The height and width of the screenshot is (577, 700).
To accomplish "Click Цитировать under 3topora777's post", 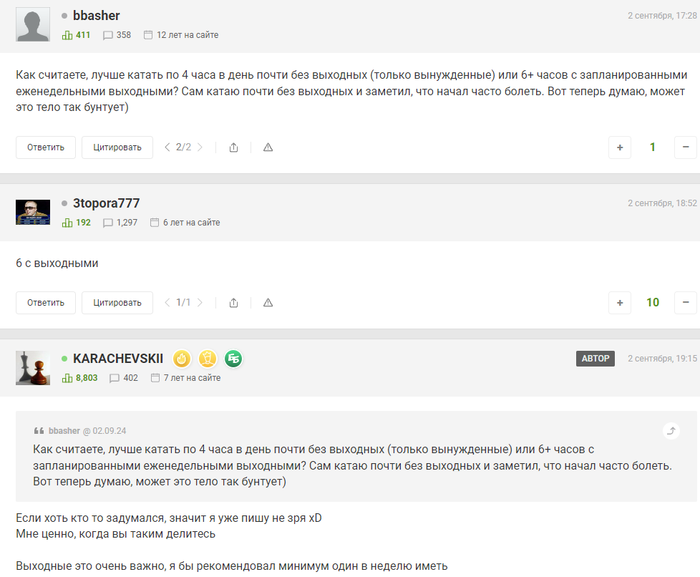I will coord(117,303).
